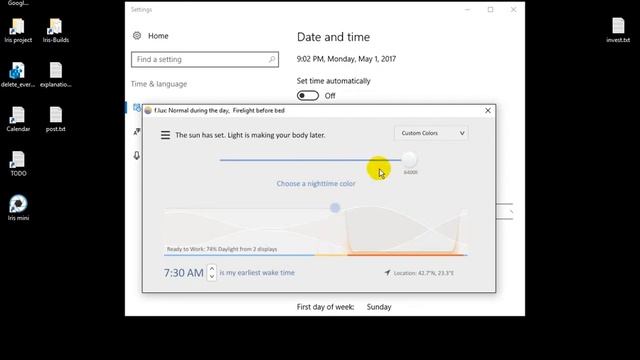The image size is (640, 360).
Task: Toggle Set time automatically switch
Action: point(308,96)
